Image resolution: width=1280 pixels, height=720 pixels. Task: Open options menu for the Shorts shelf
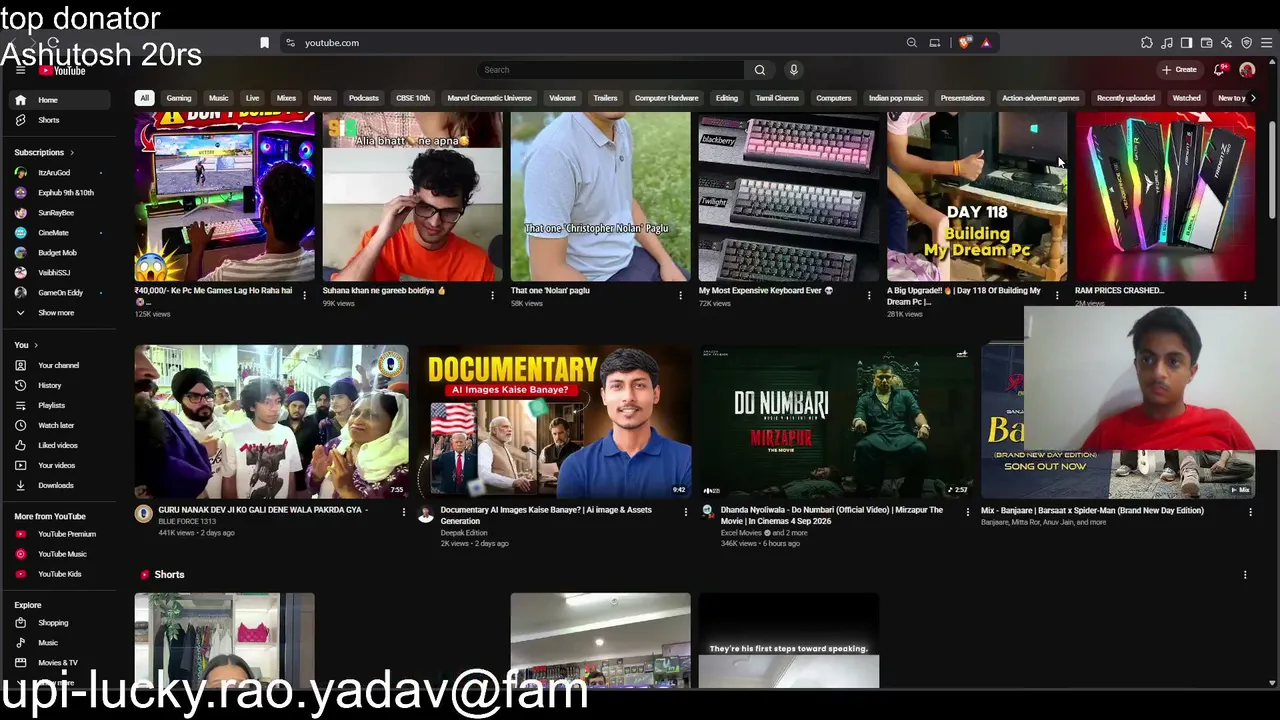1245,575
